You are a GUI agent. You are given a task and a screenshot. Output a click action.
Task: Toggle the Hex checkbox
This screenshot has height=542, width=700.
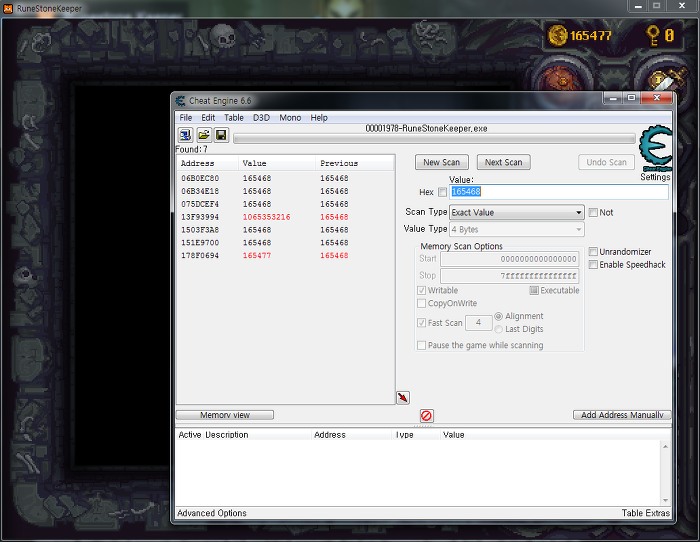coord(442,192)
